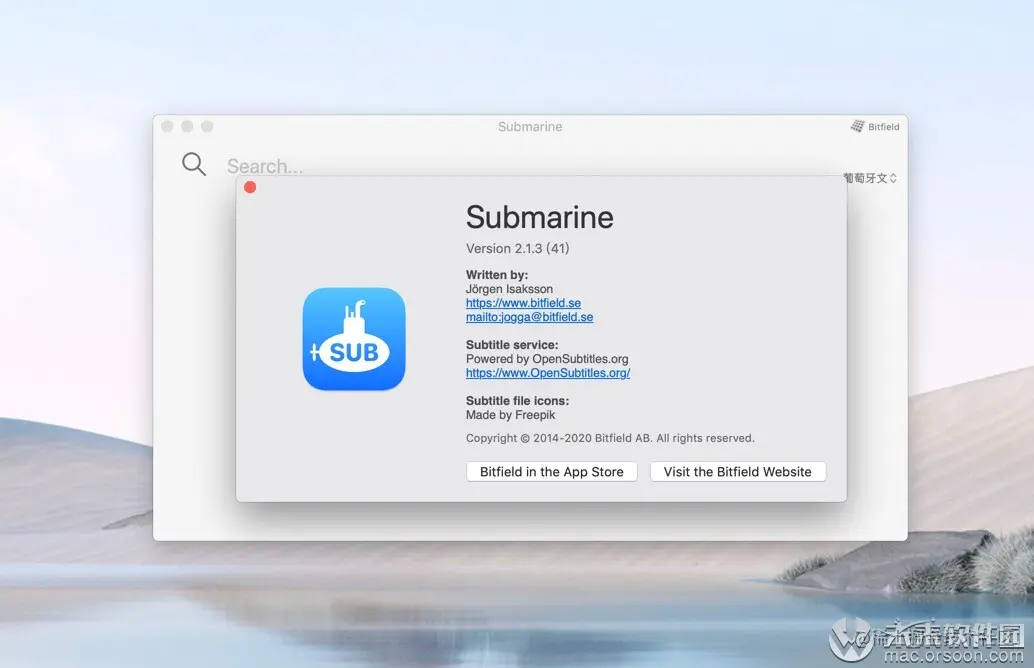Click the Copyright 2014-2020 Bitfield AB text
Viewport: 1034px width, 668px height.
[610, 438]
